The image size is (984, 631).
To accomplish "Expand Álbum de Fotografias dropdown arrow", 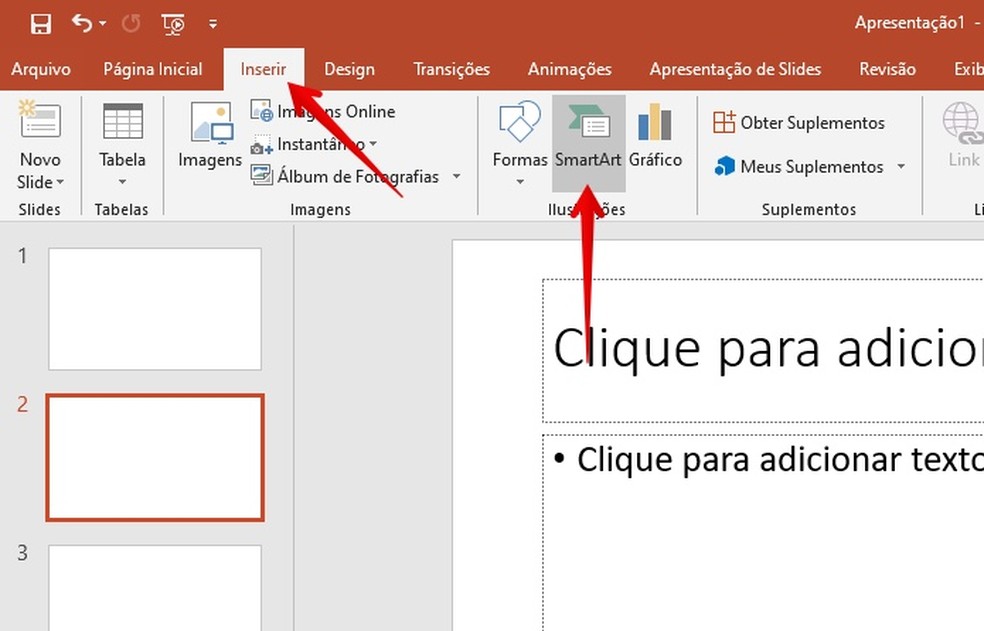I will tap(456, 176).
